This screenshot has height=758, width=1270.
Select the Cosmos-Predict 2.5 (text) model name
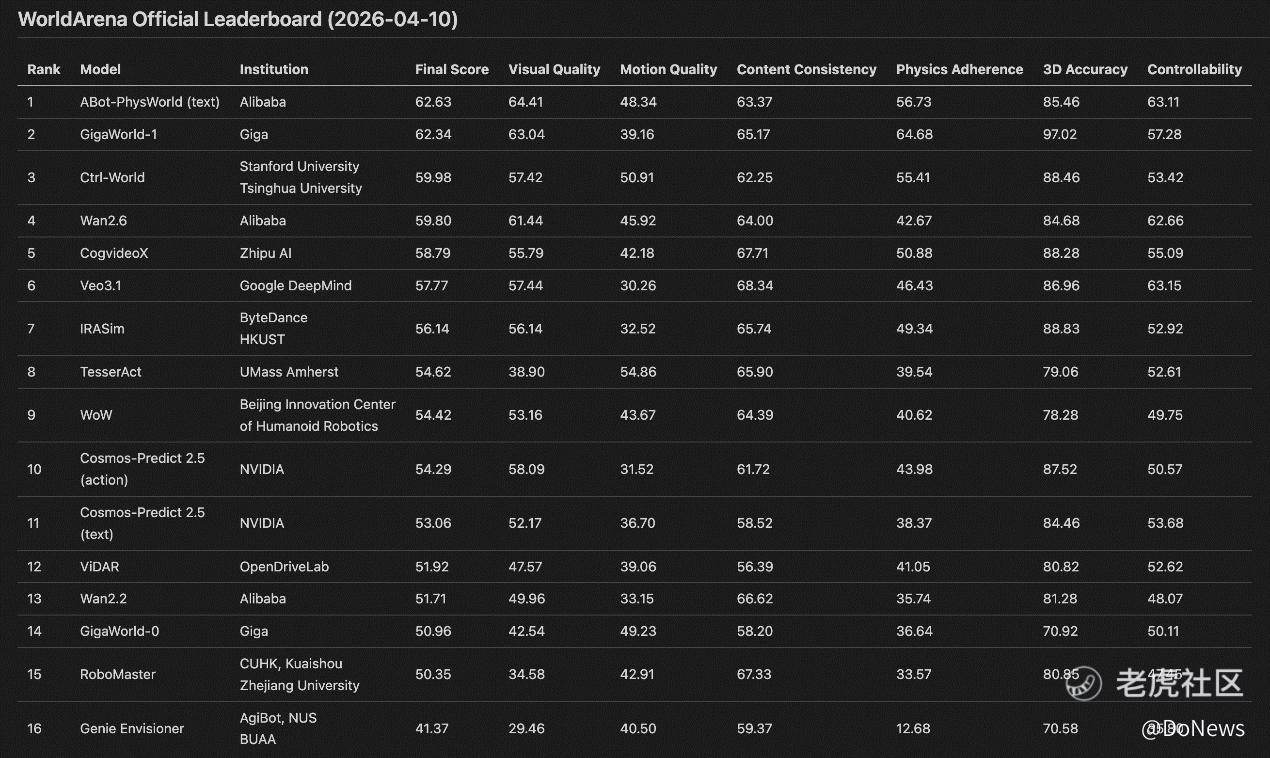coord(142,523)
